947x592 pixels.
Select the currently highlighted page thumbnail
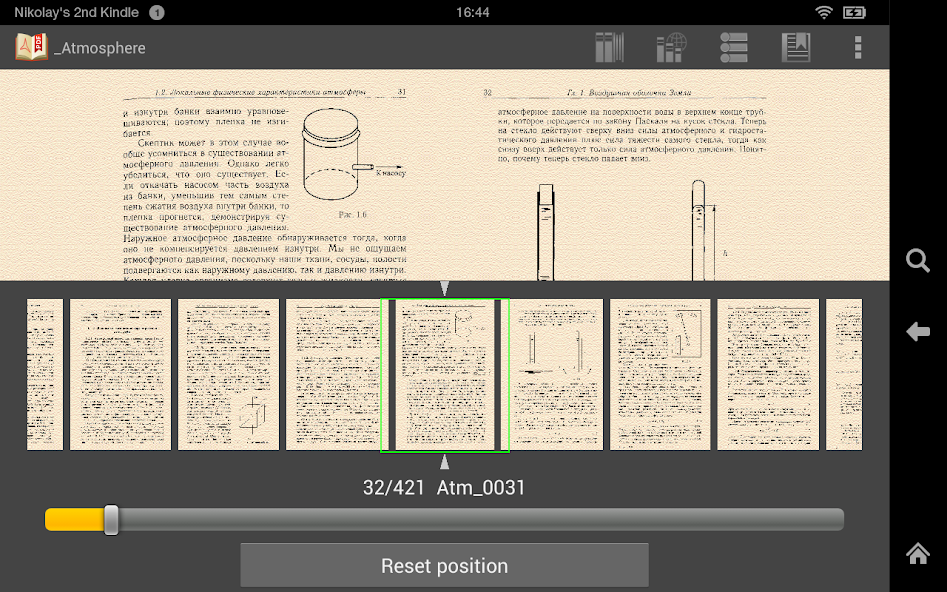tap(444, 375)
